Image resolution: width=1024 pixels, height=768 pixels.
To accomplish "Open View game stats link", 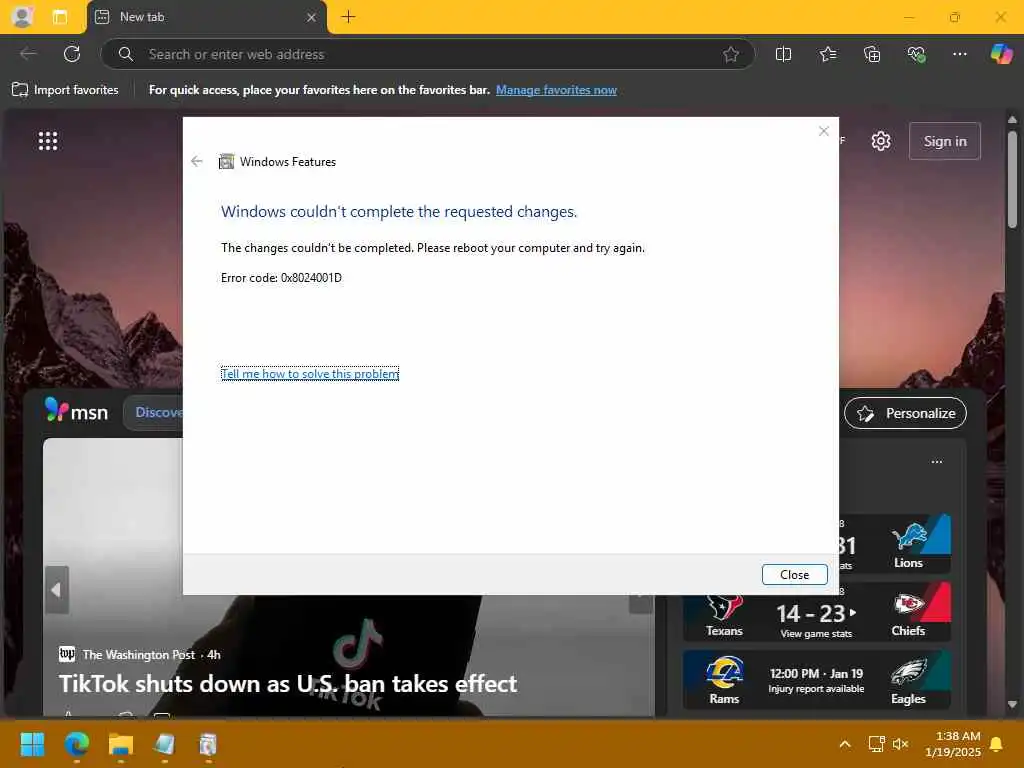I will point(816,633).
